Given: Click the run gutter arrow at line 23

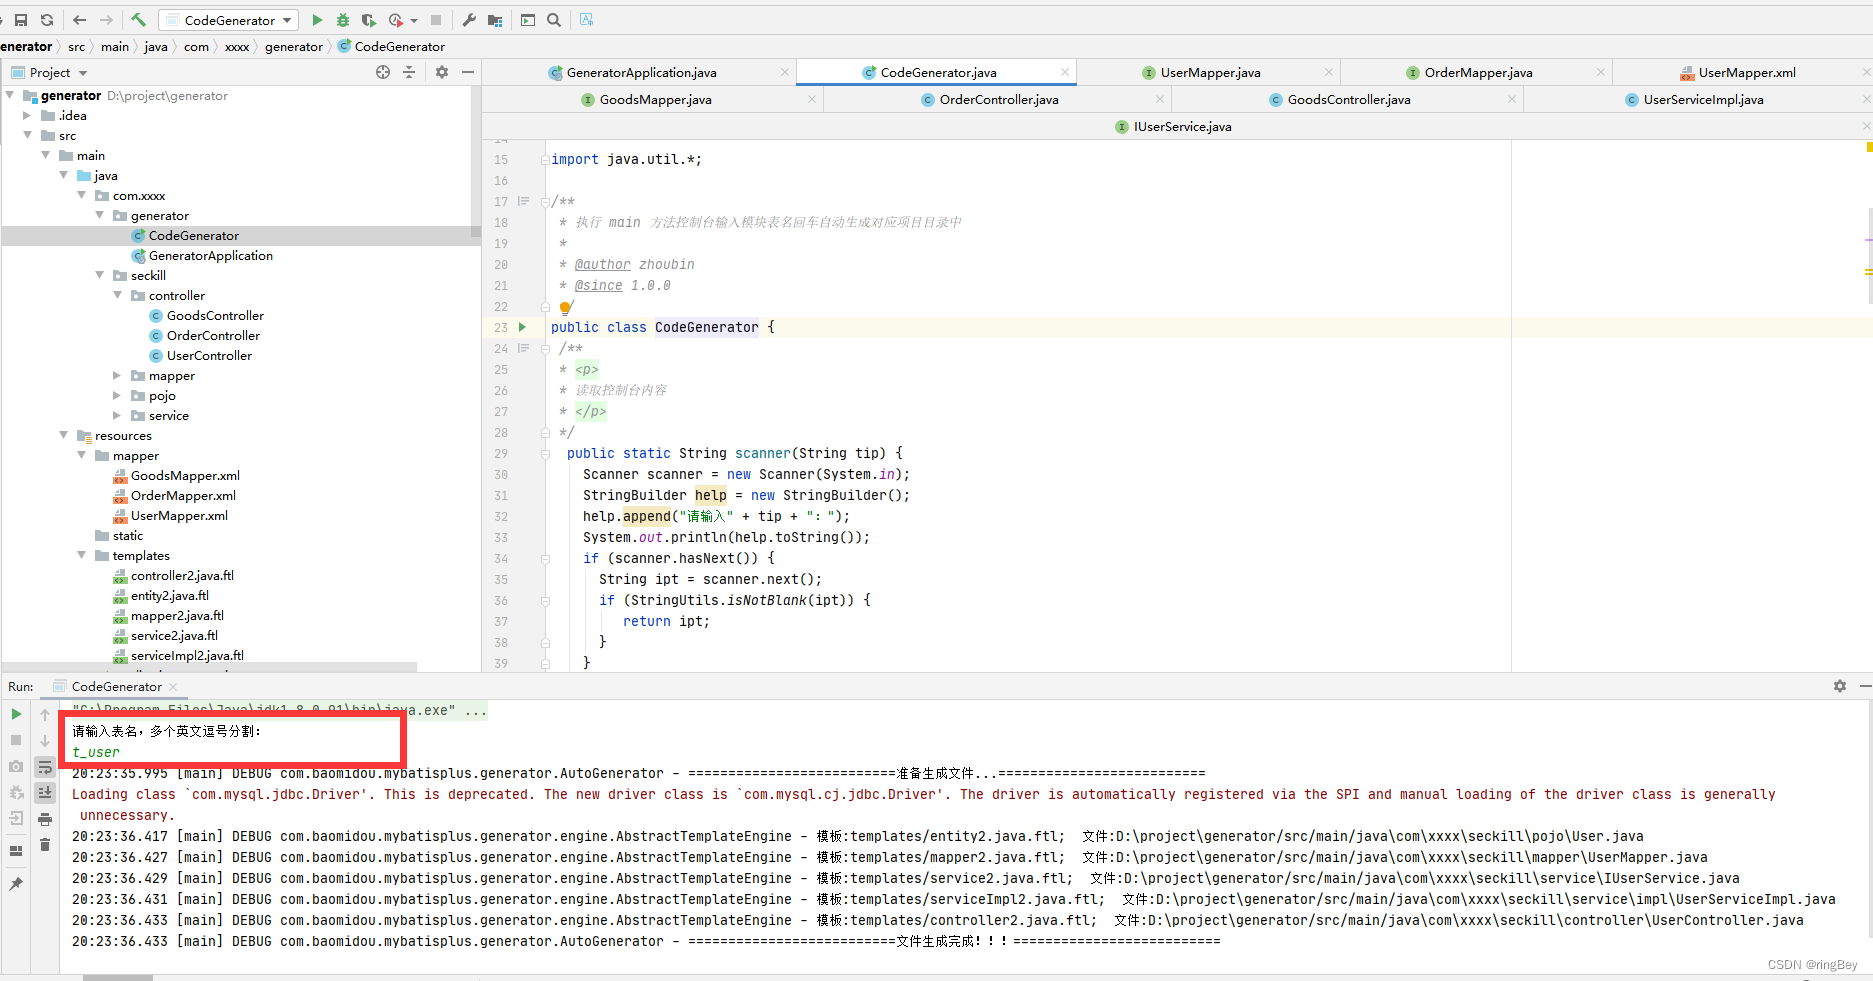Looking at the screenshot, I should pyautogui.click(x=522, y=327).
